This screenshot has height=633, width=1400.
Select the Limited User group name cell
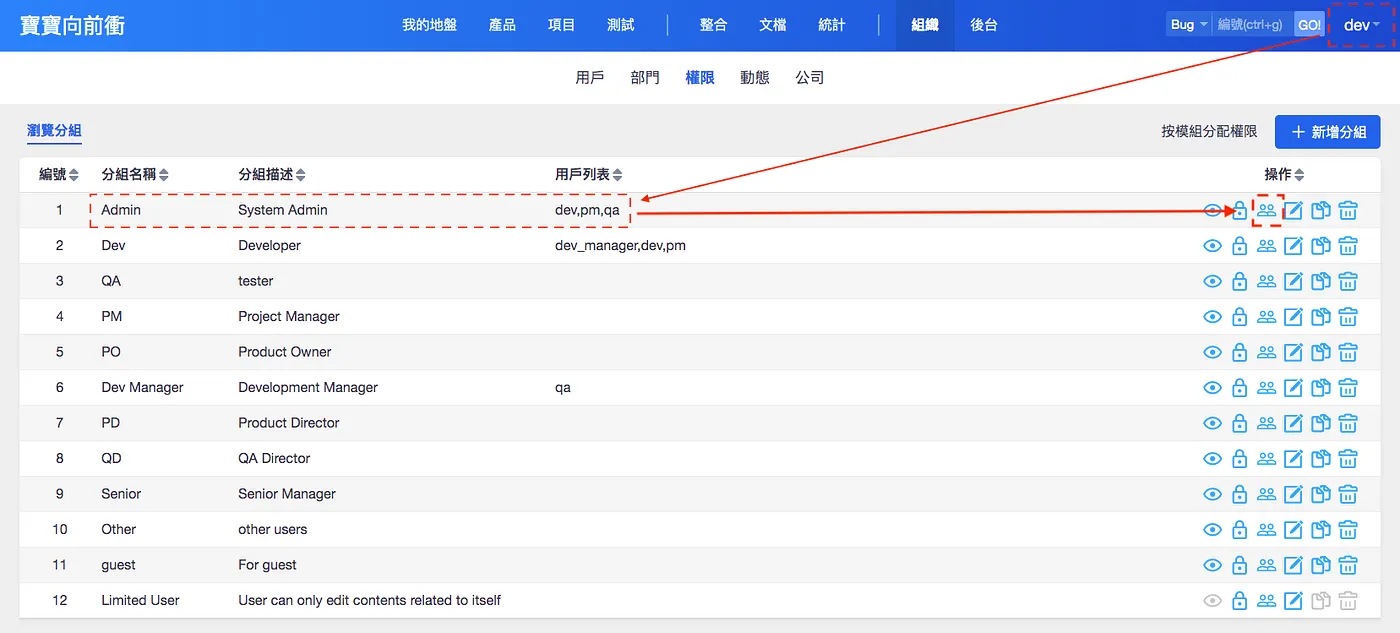point(140,600)
